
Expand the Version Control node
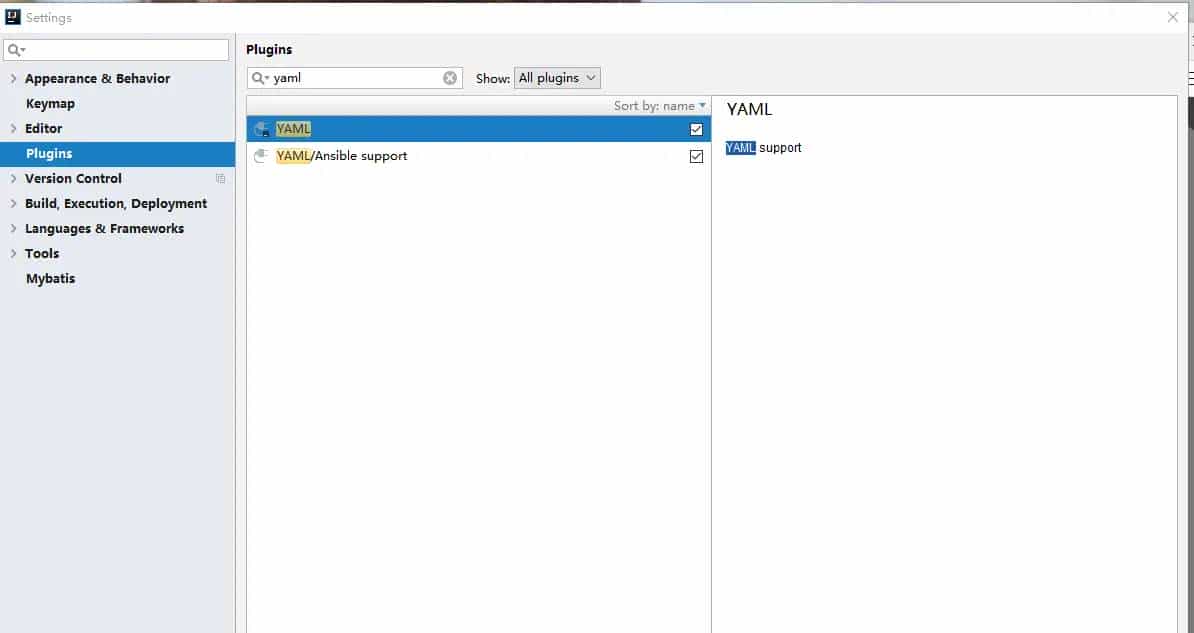tap(13, 178)
